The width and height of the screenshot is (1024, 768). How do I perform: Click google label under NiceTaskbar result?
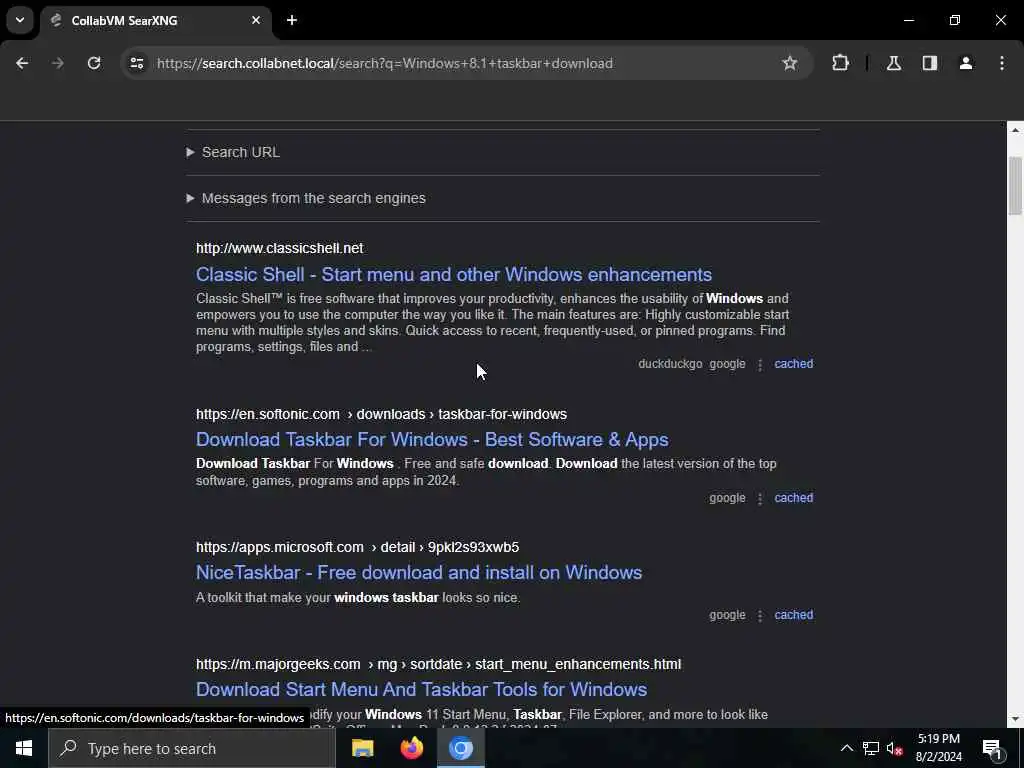[727, 615]
